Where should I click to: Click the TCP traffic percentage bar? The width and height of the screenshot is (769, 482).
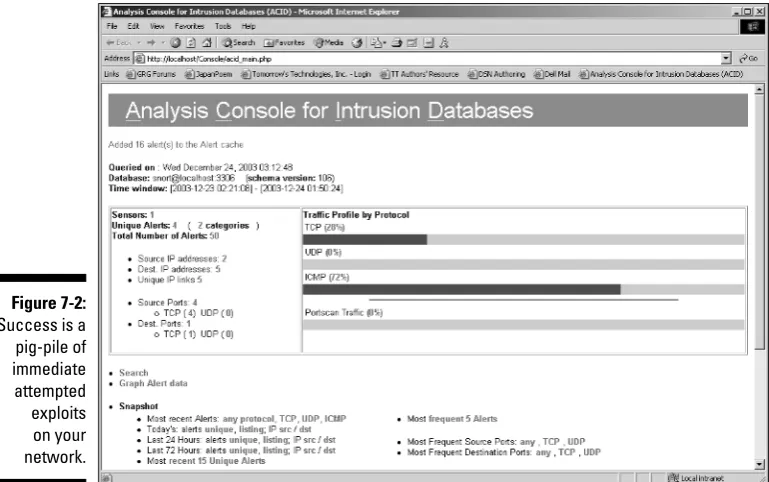click(x=523, y=240)
